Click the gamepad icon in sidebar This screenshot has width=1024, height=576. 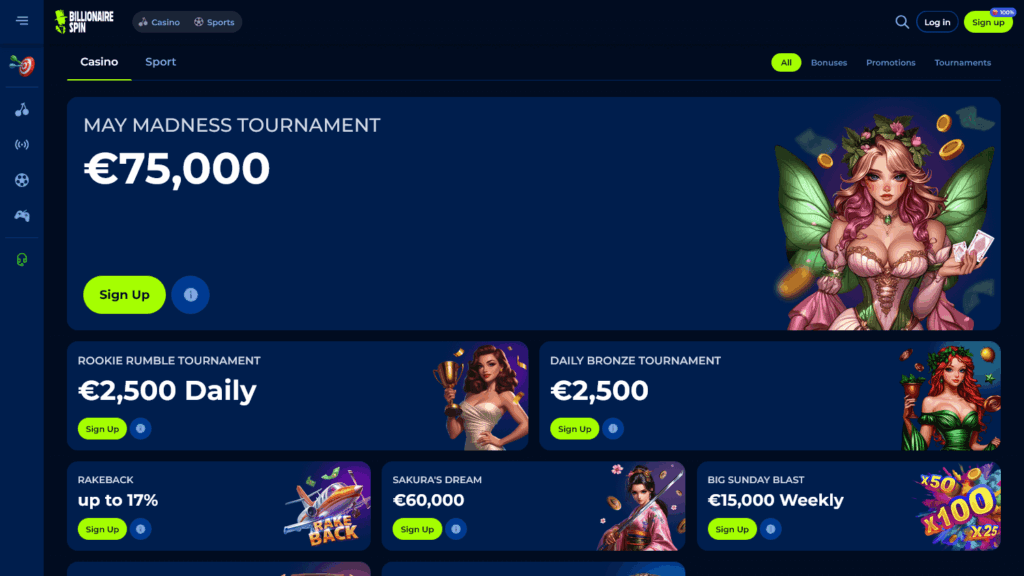[22, 216]
